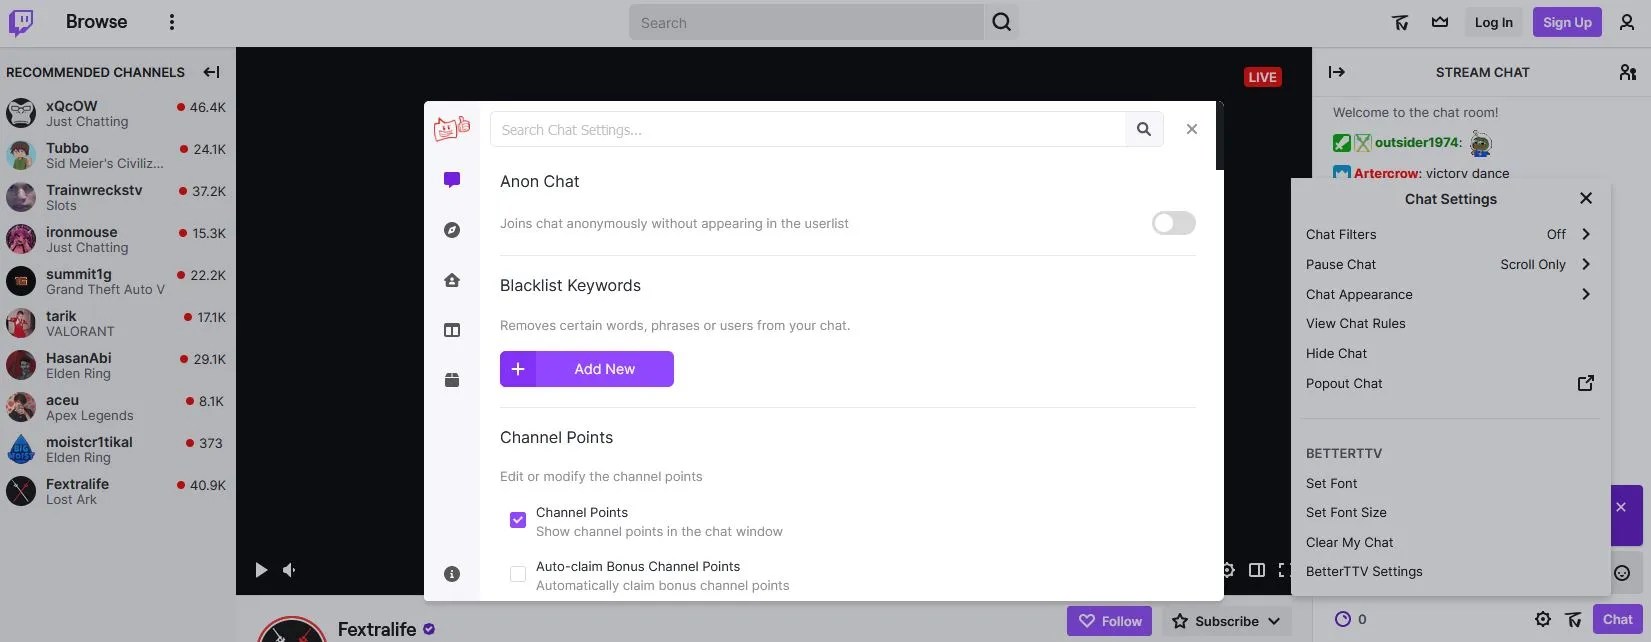The height and width of the screenshot is (642, 1651).
Task: Select View Chat Rules
Action: [x=1355, y=323]
